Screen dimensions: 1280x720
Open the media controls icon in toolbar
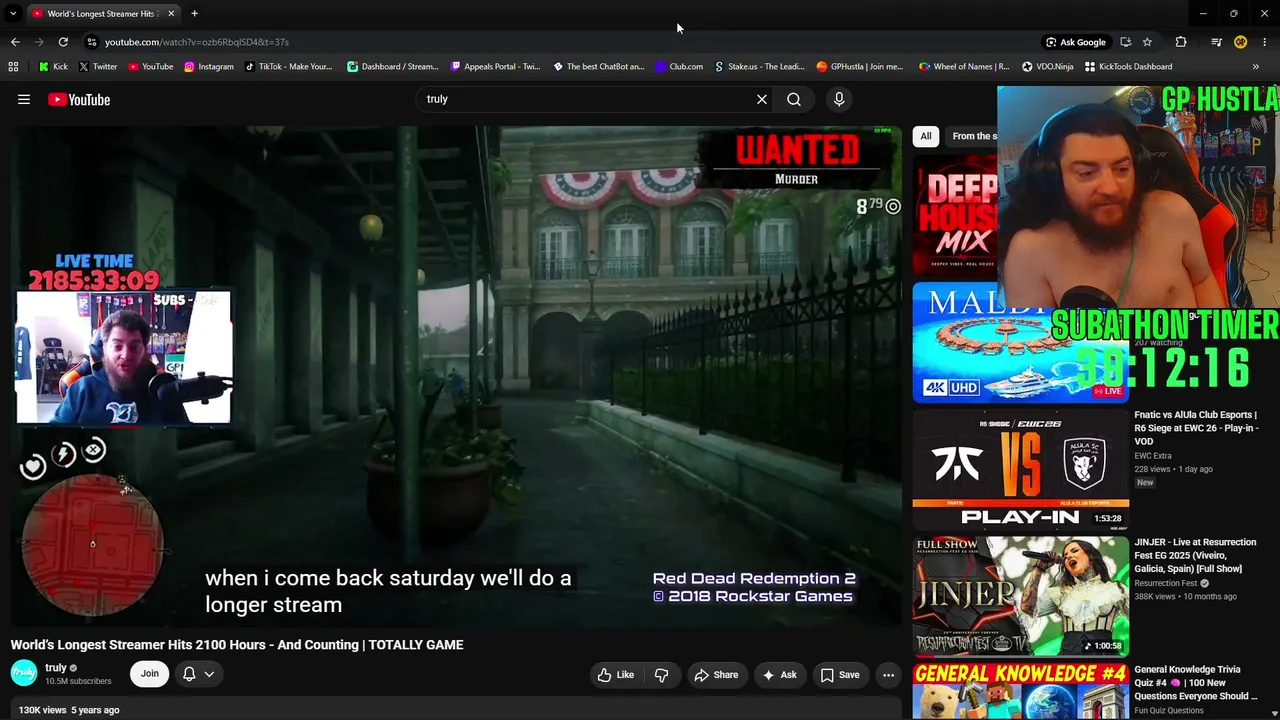(x=1216, y=42)
